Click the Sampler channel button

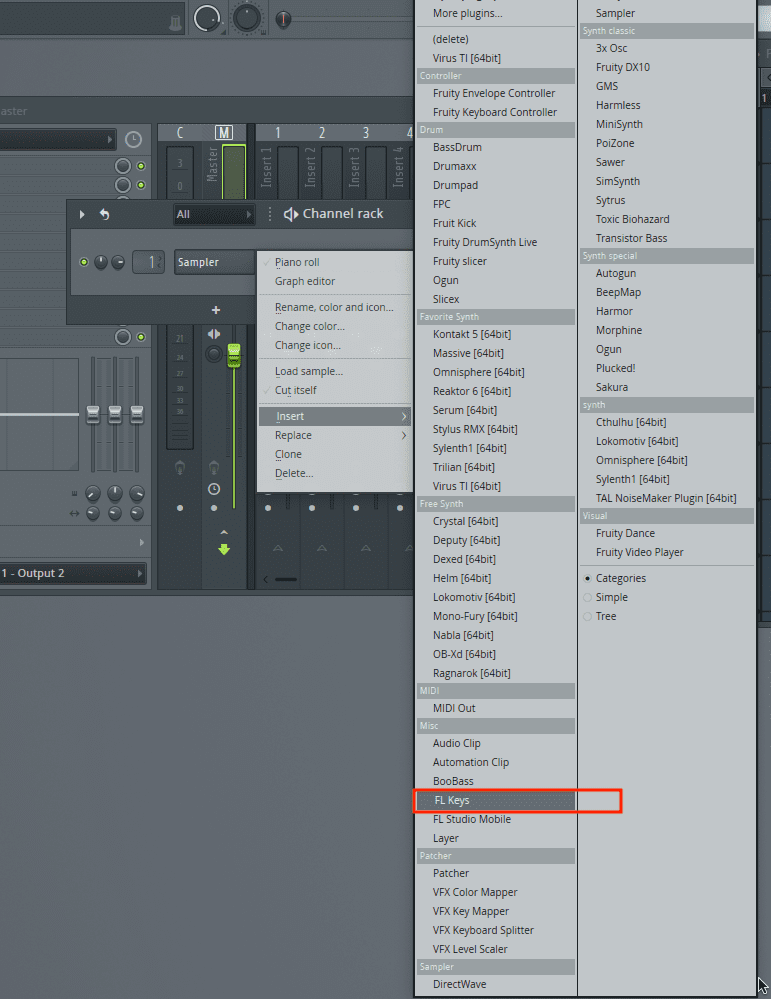click(x=215, y=262)
